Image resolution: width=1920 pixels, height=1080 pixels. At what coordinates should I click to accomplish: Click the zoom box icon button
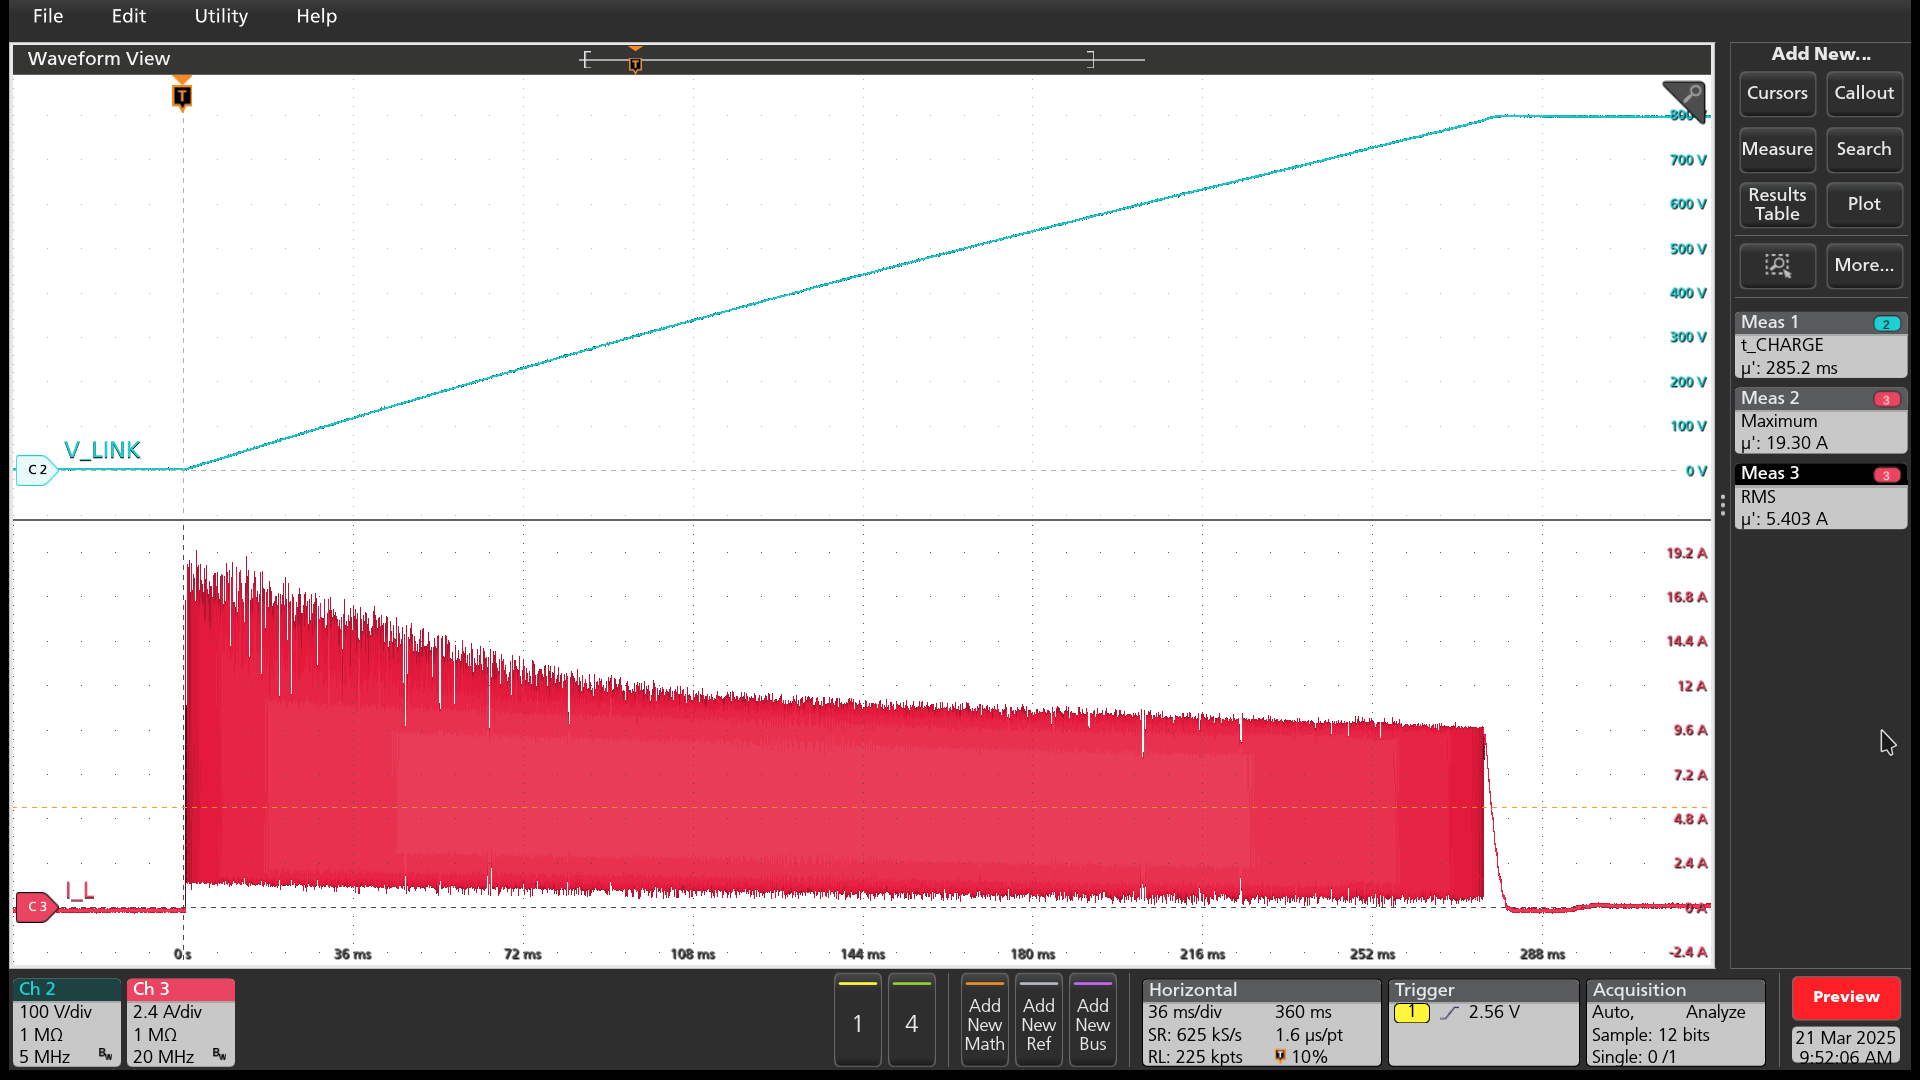point(1777,265)
